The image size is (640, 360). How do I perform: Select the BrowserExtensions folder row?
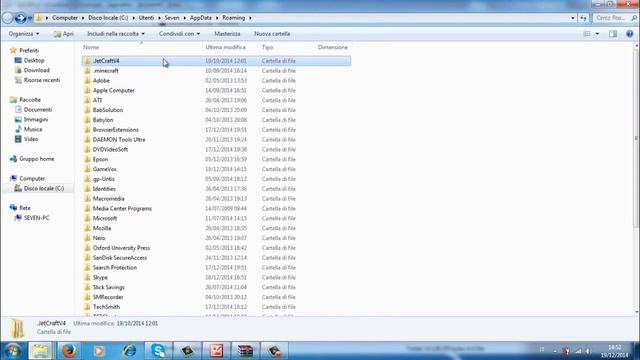click(x=216, y=130)
